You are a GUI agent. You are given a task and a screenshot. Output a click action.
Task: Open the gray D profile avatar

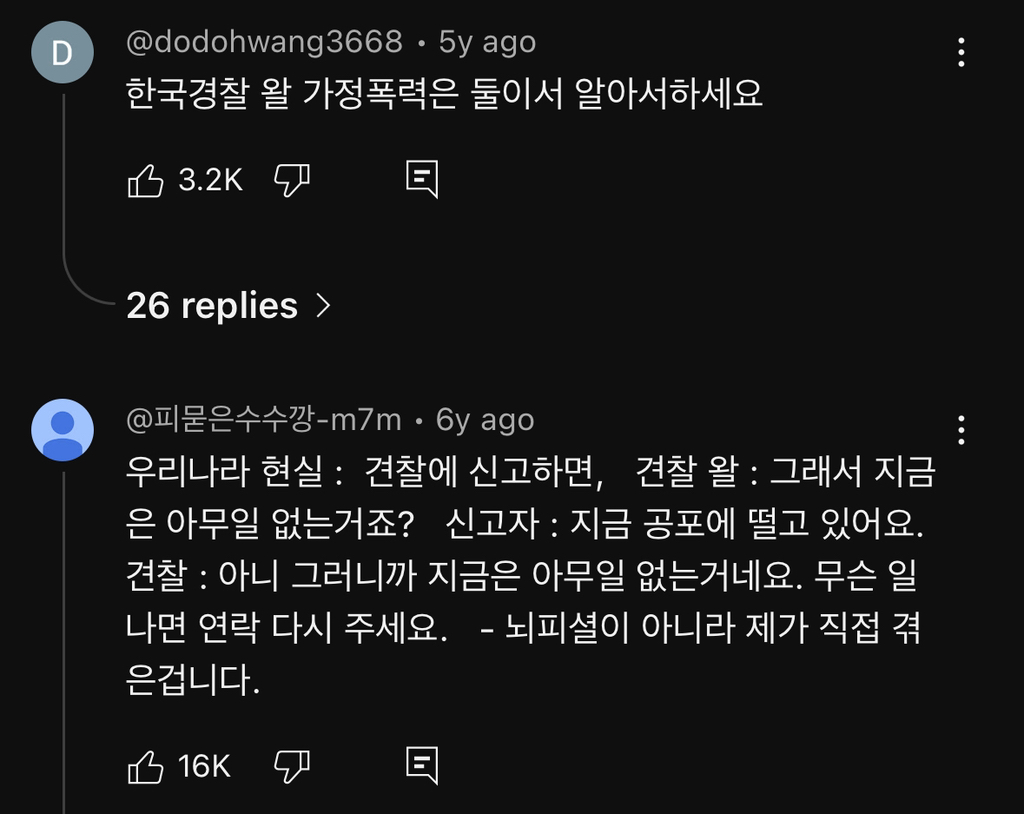pos(62,52)
